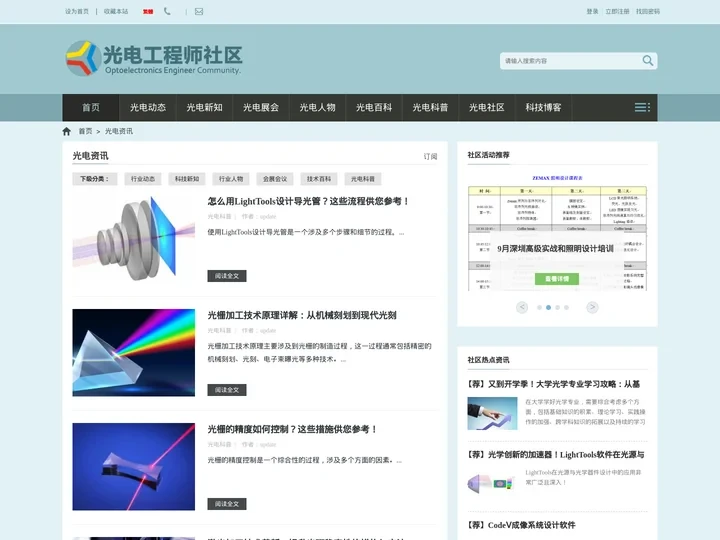Click 光电资讯 in the breadcrumb
The image size is (720, 540).
[119, 131]
